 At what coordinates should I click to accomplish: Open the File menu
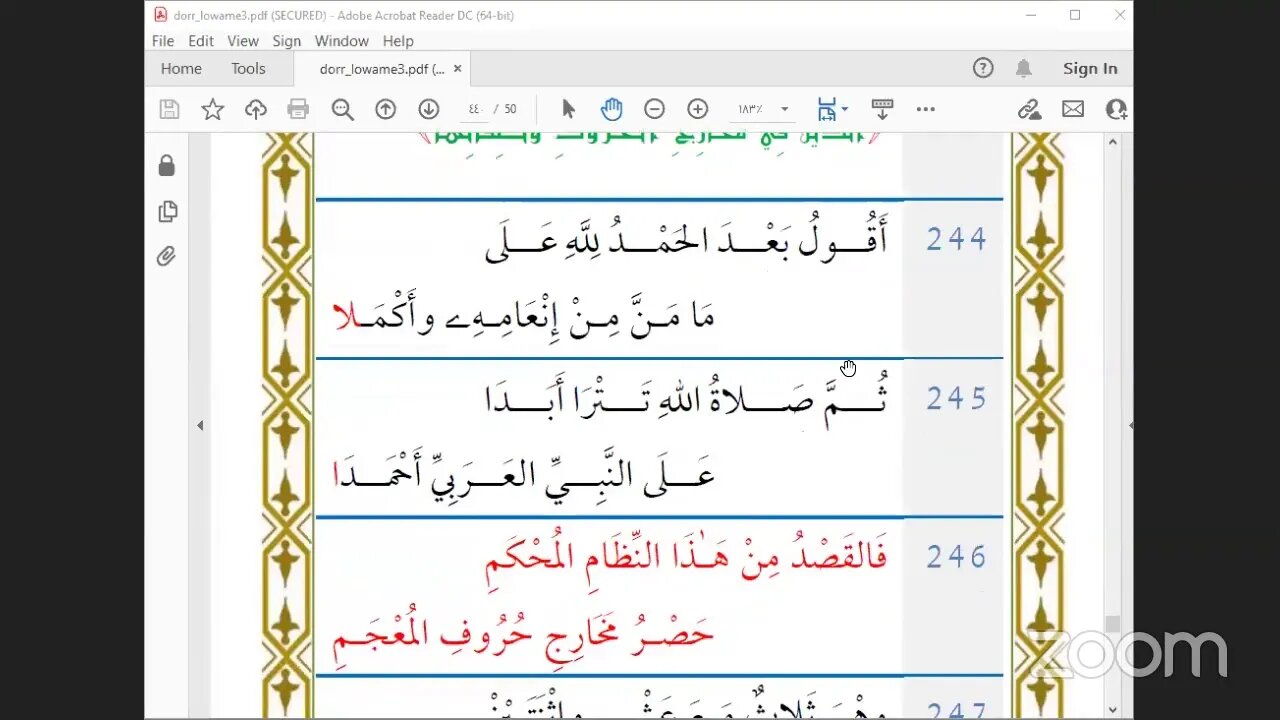point(163,41)
